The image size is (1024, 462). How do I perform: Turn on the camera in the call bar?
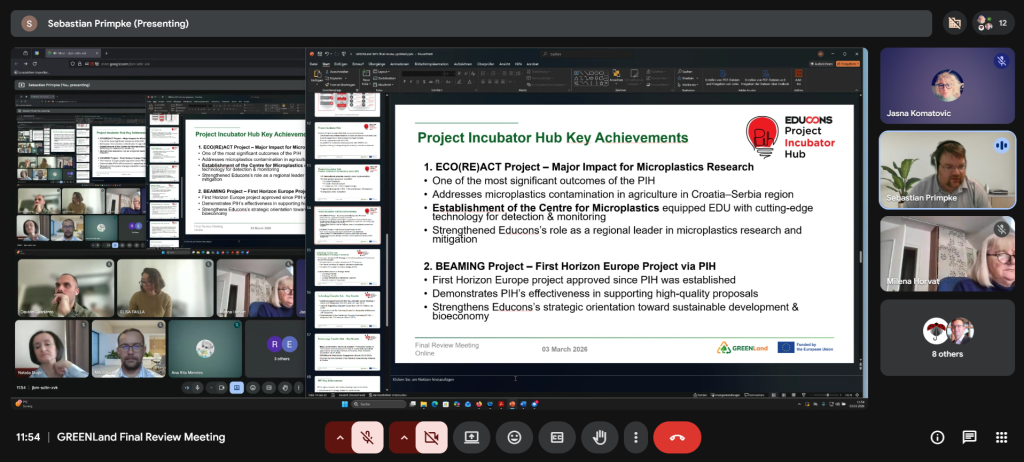[431, 437]
